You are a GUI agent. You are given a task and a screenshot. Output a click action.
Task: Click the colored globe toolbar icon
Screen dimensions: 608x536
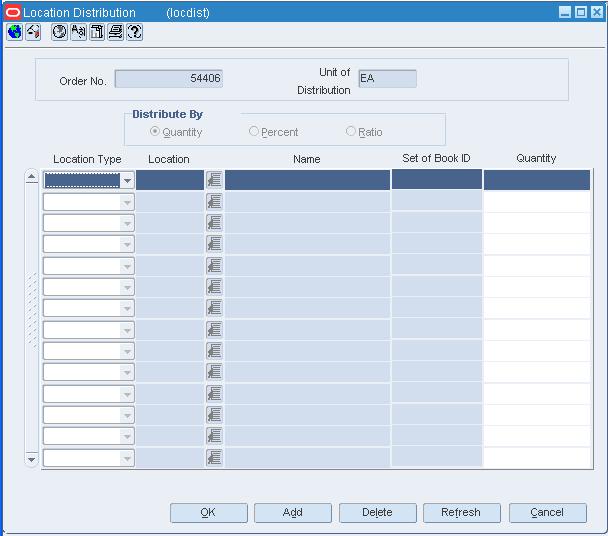[15, 32]
